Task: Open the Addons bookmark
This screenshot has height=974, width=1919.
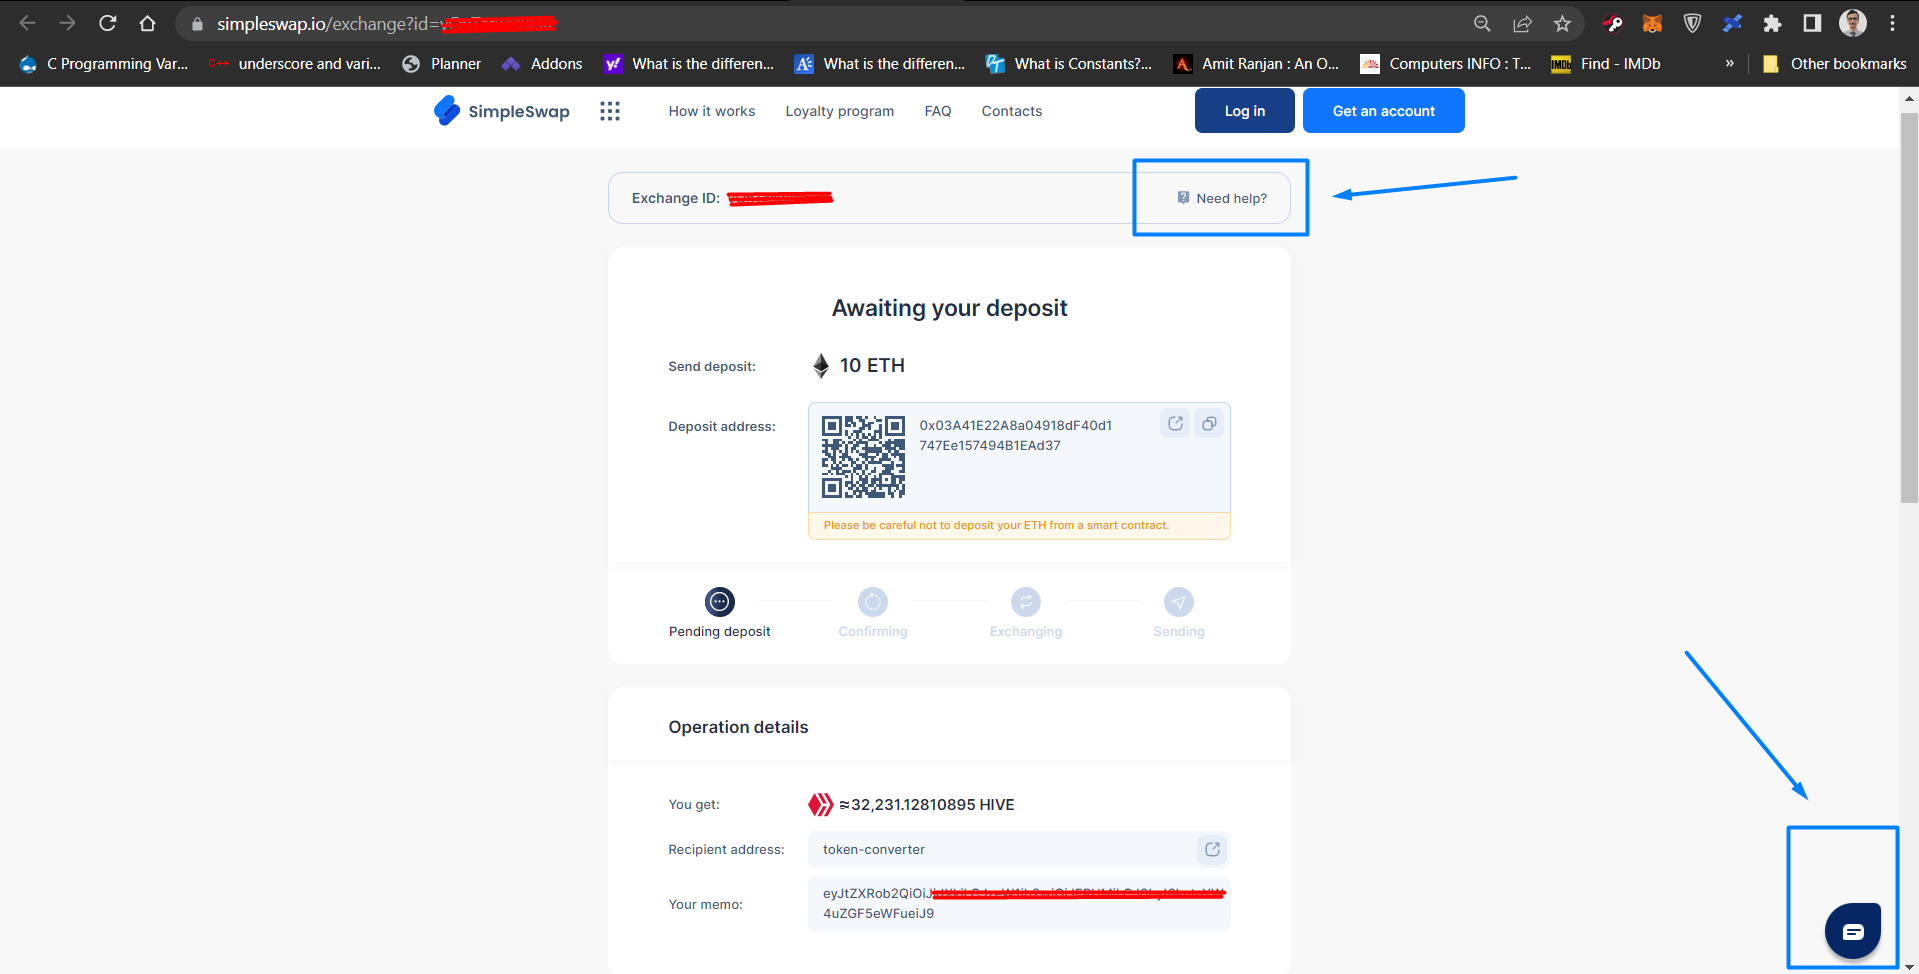Action: (x=542, y=64)
